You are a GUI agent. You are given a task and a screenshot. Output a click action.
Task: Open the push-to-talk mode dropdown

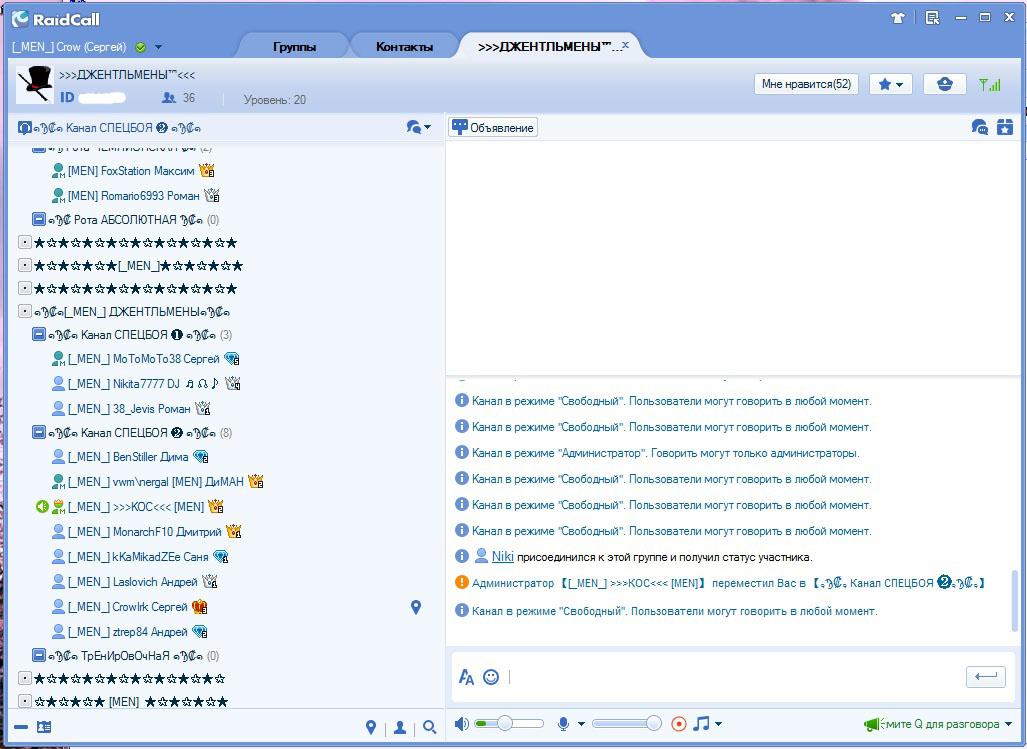[1008, 723]
